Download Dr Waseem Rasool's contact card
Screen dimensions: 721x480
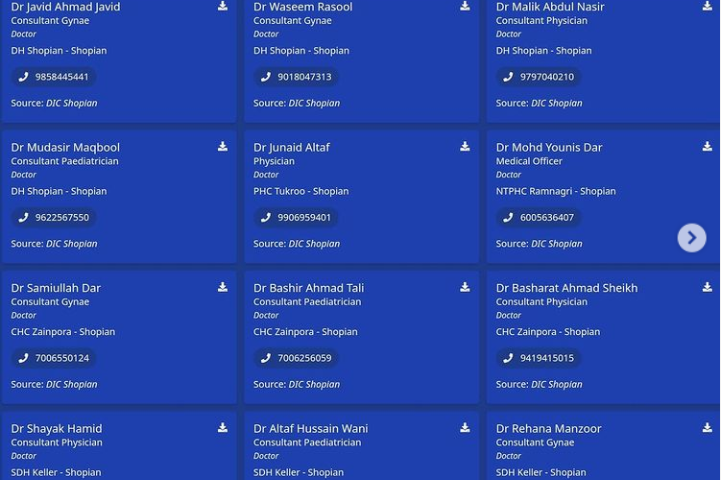(x=465, y=6)
